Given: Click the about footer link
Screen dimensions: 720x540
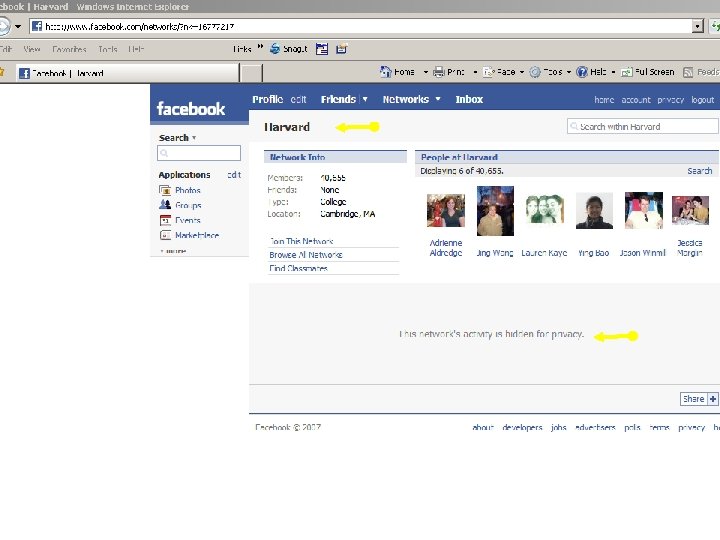Looking at the screenshot, I should (x=483, y=428).
